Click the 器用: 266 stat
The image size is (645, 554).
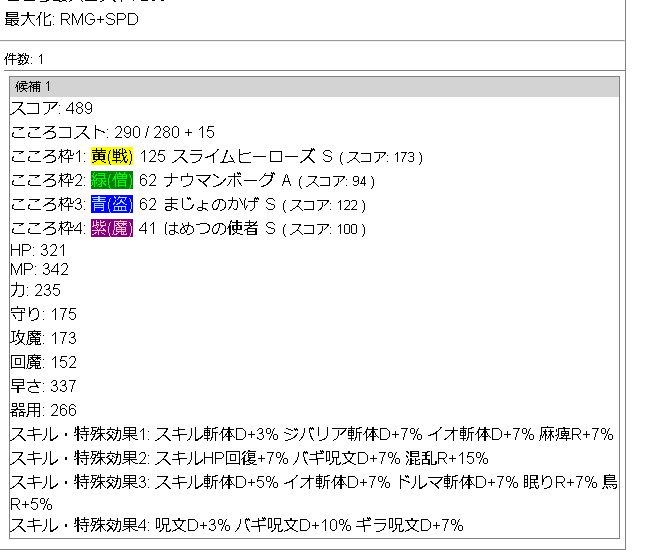point(43,410)
